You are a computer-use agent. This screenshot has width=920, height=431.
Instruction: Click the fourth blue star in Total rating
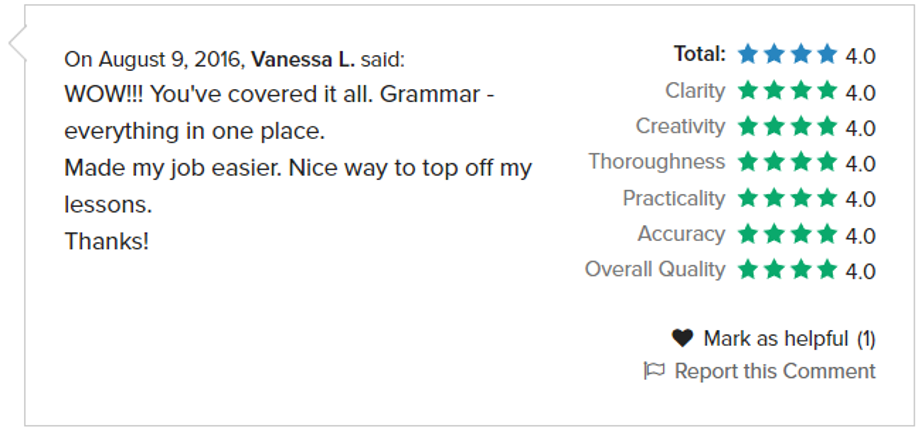[x=827, y=54]
